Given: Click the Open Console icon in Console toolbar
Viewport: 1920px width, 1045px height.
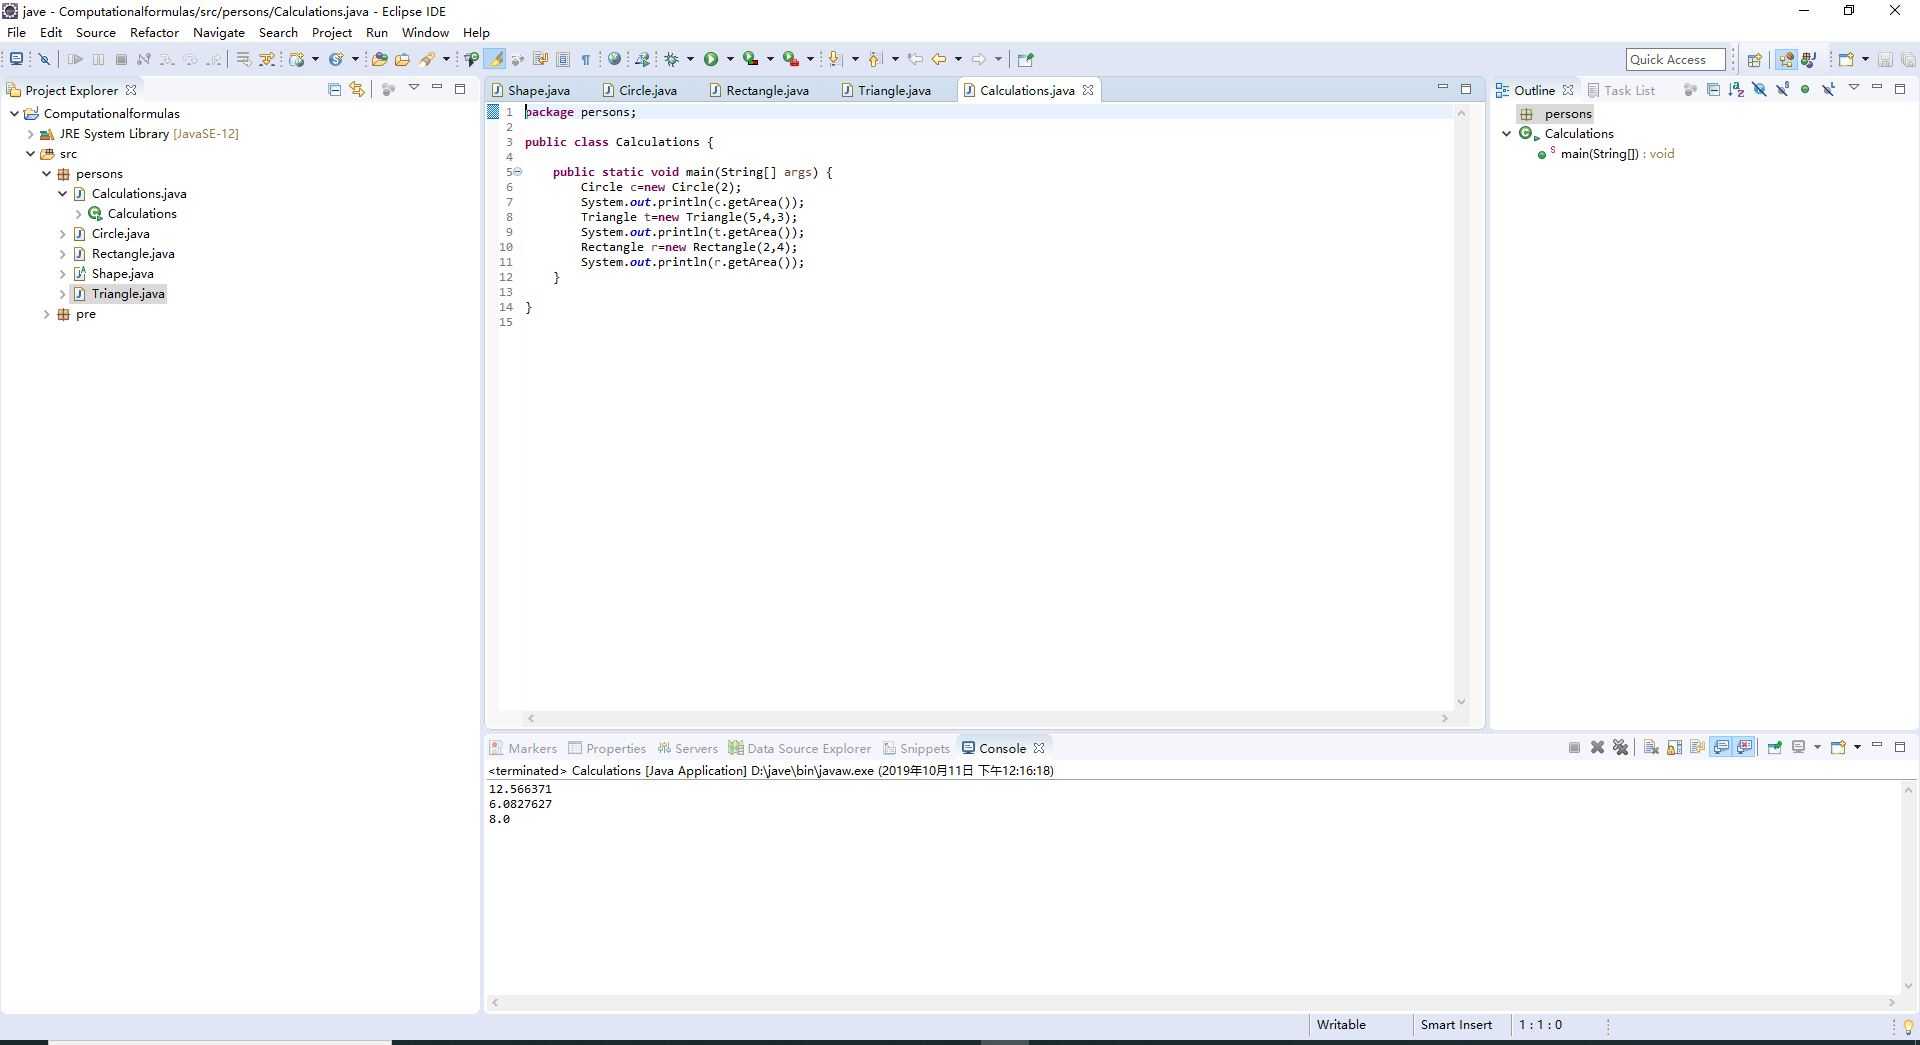Looking at the screenshot, I should (1838, 747).
